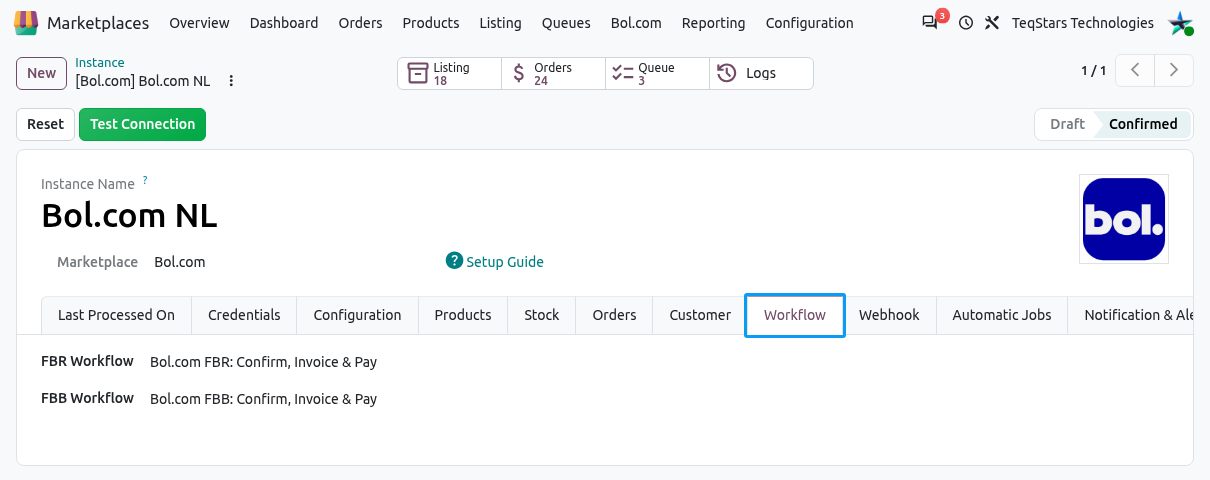The image size is (1210, 480).
Task: Select the Draft status stage
Action: pos(1067,124)
